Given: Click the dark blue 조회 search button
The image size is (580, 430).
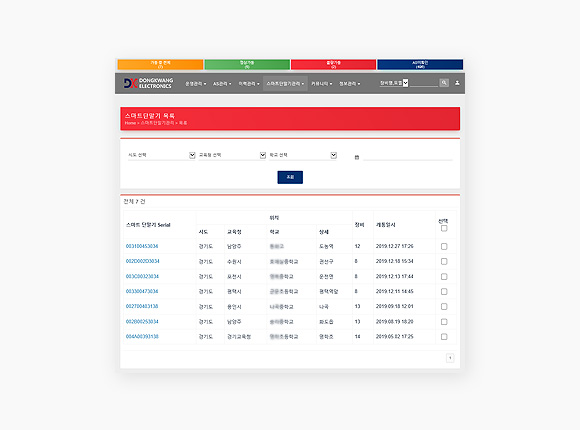Looking at the screenshot, I should point(290,177).
